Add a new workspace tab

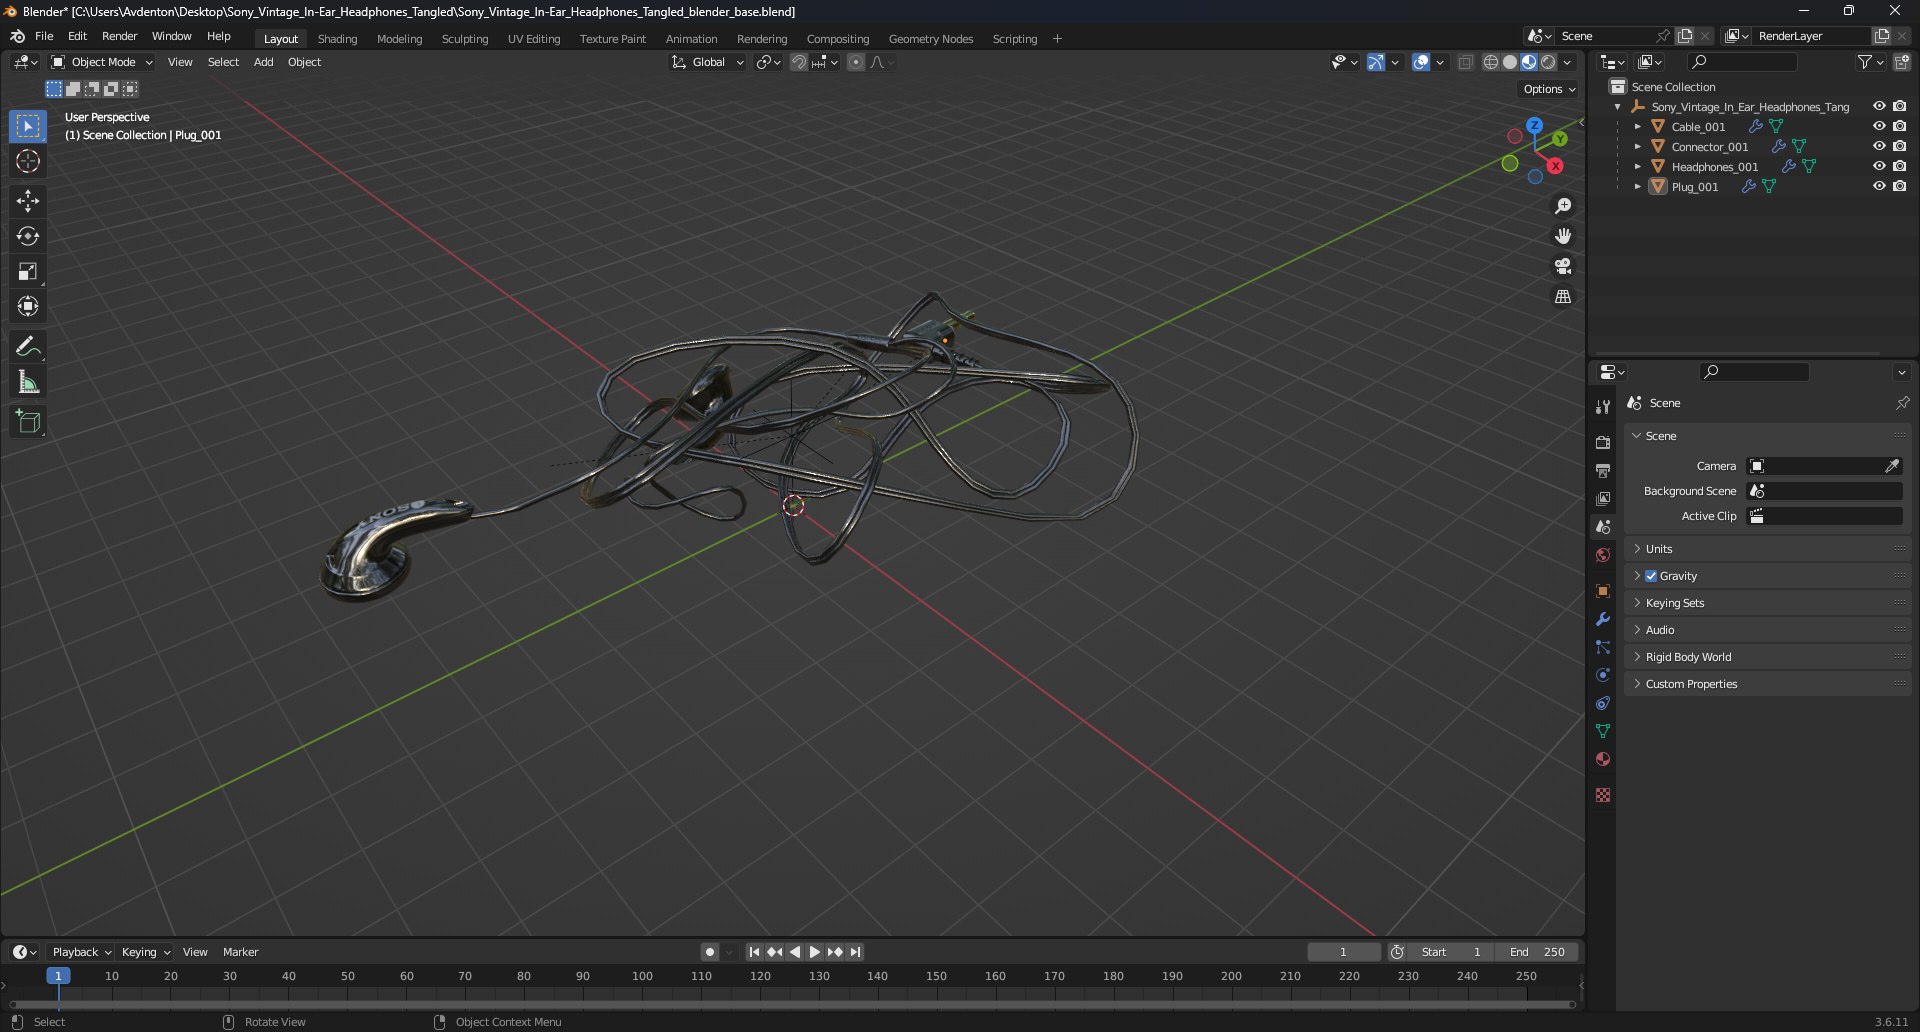(1057, 39)
